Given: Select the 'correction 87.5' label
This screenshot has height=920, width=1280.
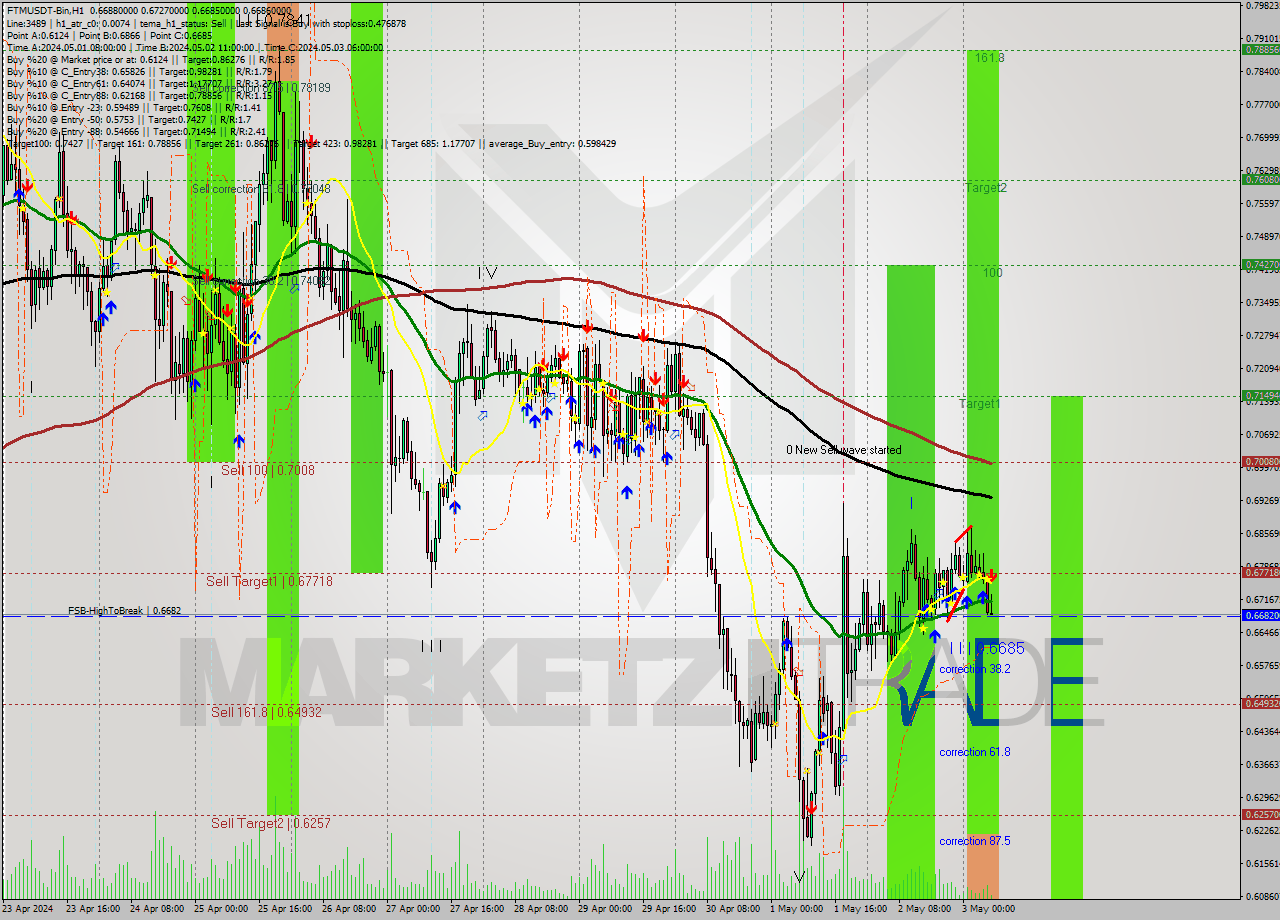Looking at the screenshot, I should pos(975,841).
